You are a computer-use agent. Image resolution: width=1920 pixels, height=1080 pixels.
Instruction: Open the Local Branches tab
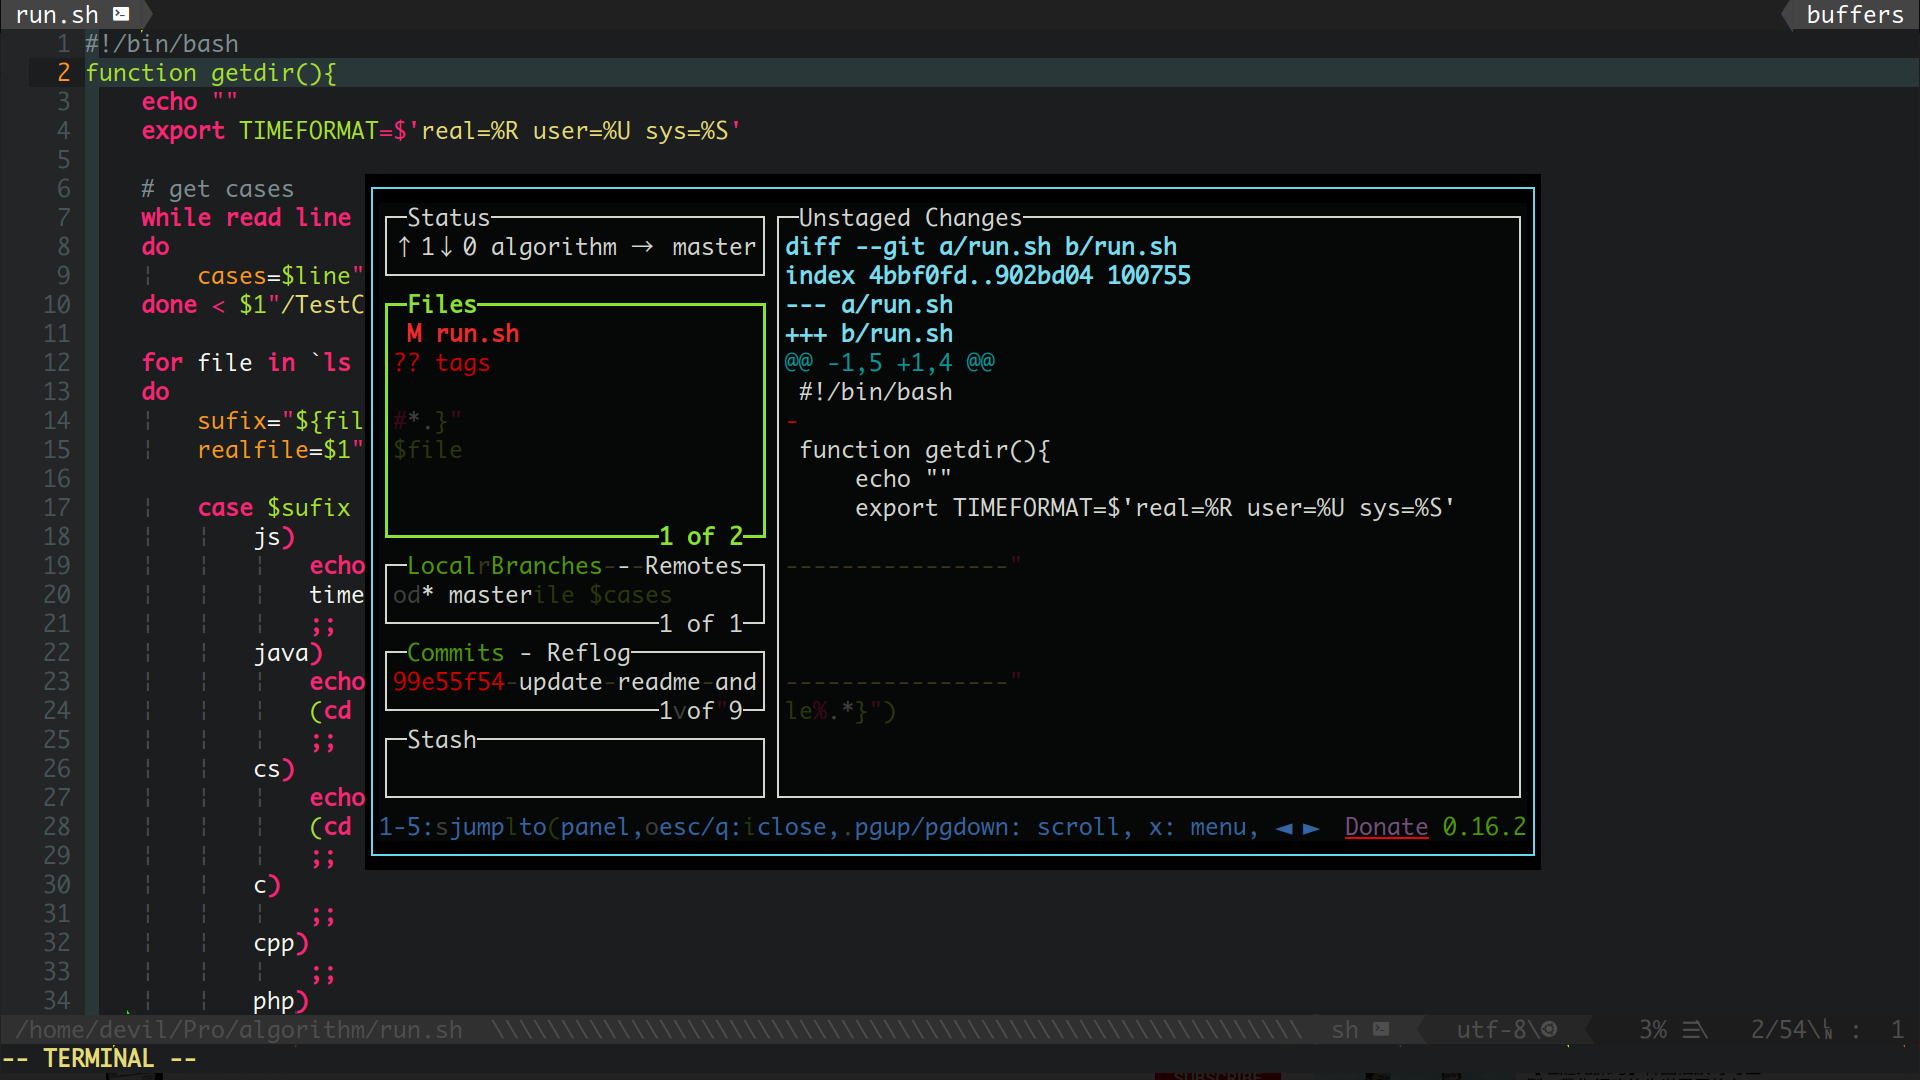tap(503, 566)
